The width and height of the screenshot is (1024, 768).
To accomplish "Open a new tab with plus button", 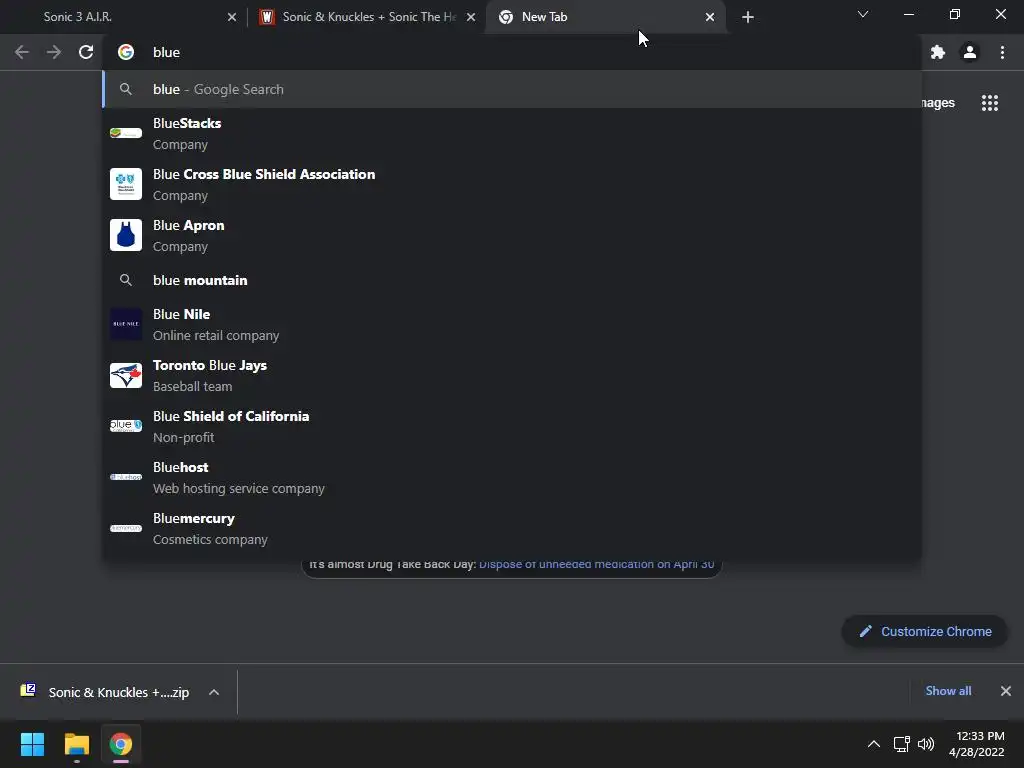I will [x=748, y=17].
